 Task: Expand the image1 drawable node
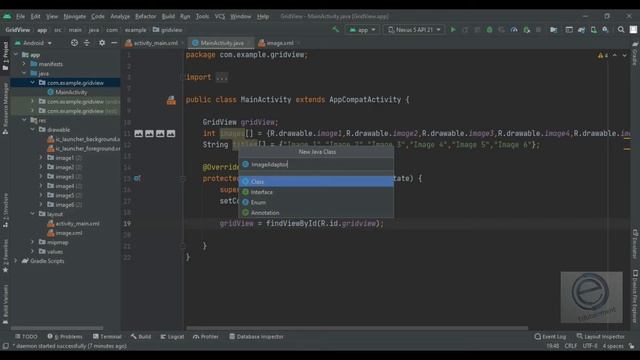[x=41, y=158]
